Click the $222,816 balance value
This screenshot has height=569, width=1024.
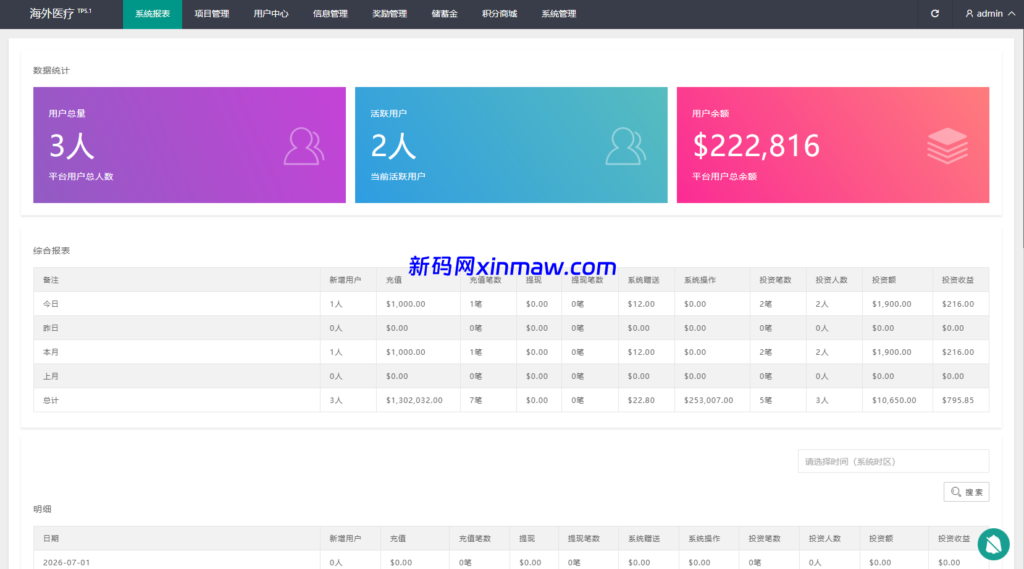[756, 146]
